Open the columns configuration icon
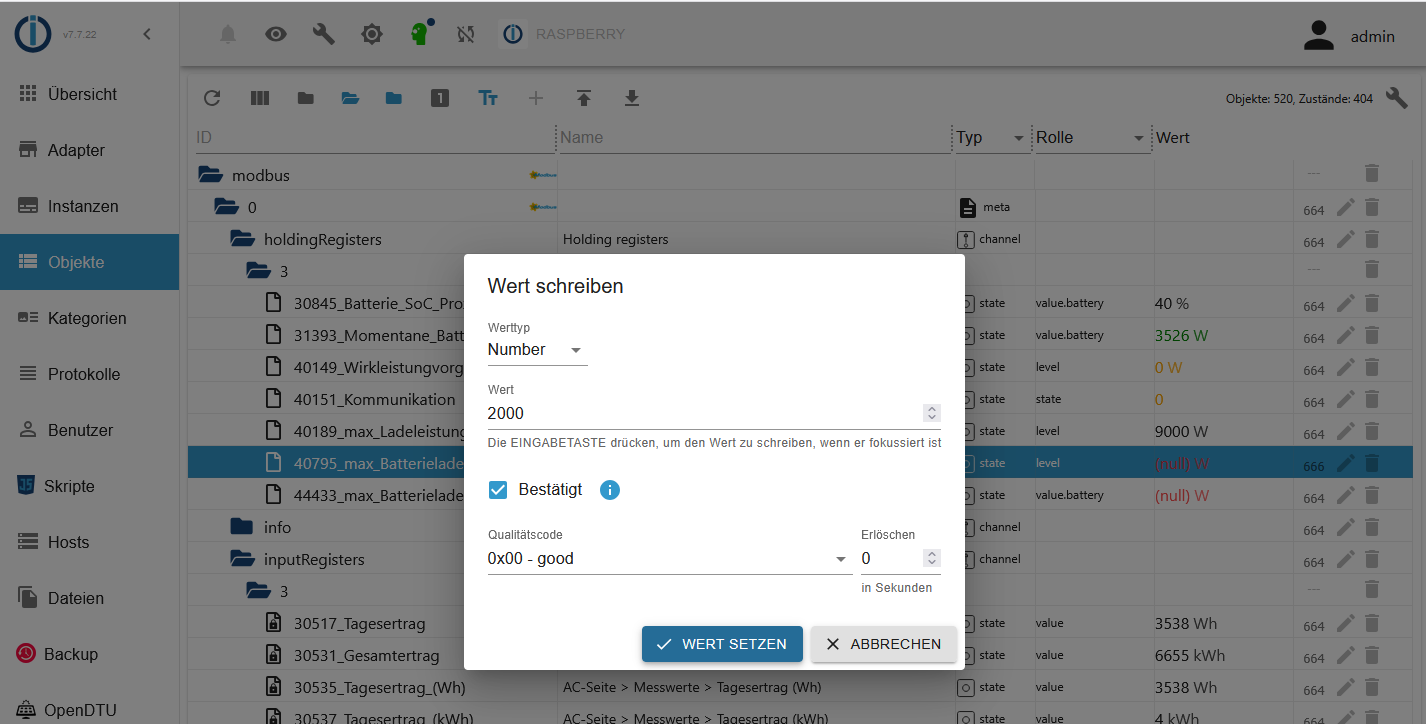1426x724 pixels. (x=260, y=98)
